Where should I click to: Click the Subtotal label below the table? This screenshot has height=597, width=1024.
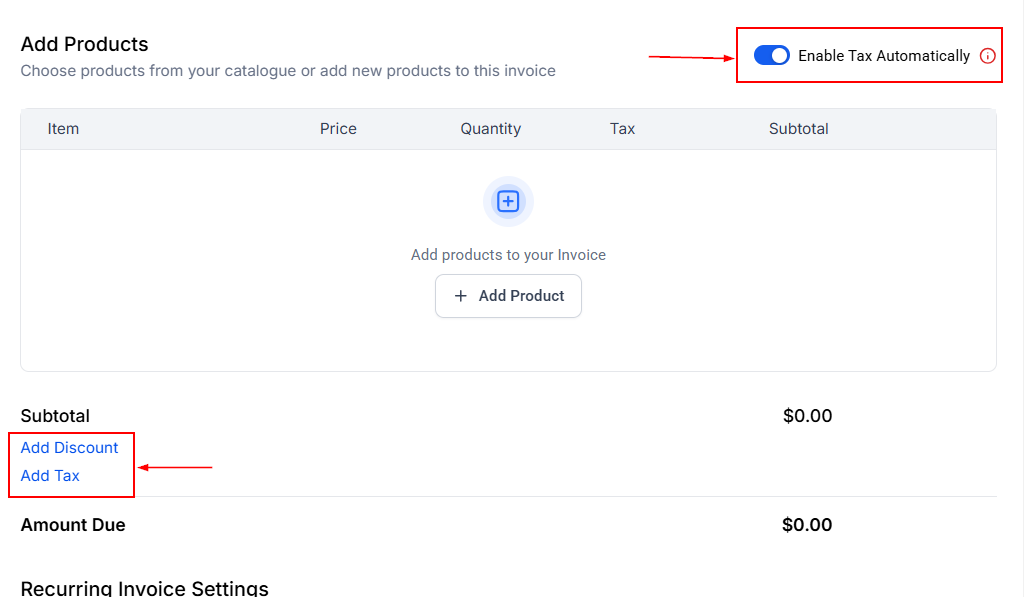[56, 415]
